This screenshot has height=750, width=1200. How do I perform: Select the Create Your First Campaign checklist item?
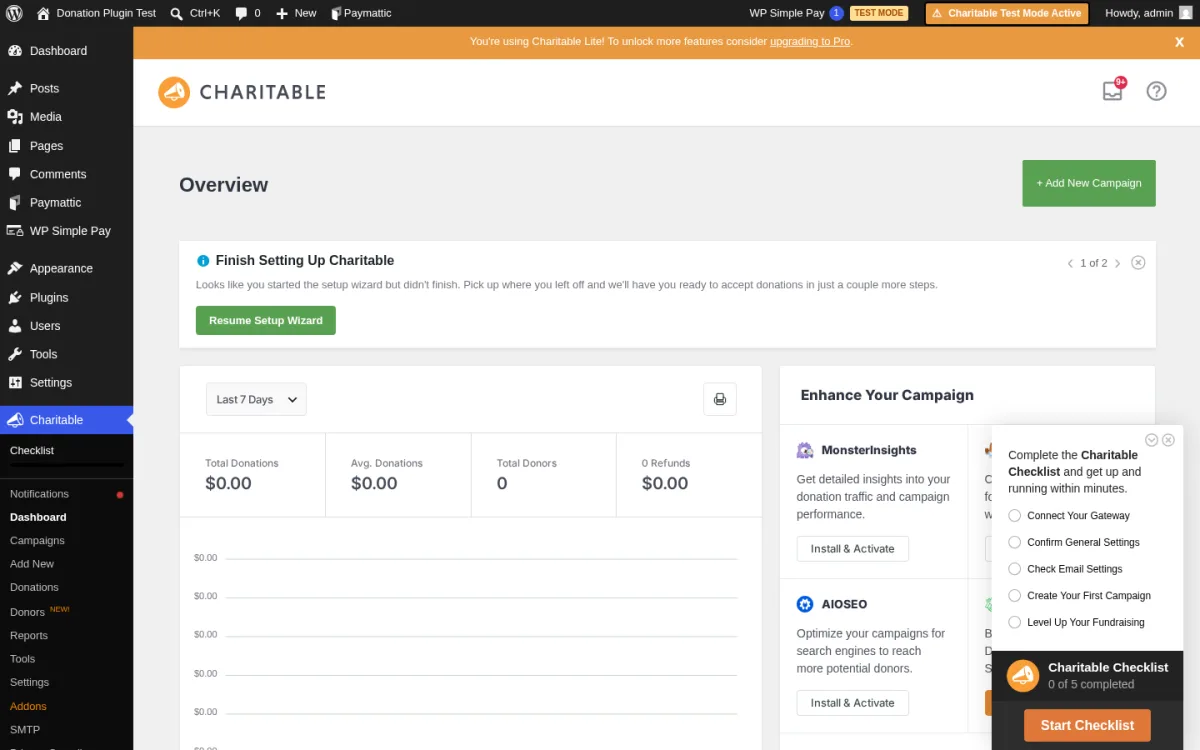[1079, 595]
